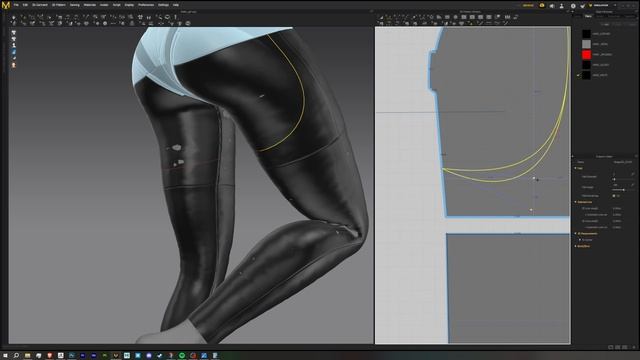
Task: Select the Simulate arrow icon in 3D toolbar
Action: [14, 17]
